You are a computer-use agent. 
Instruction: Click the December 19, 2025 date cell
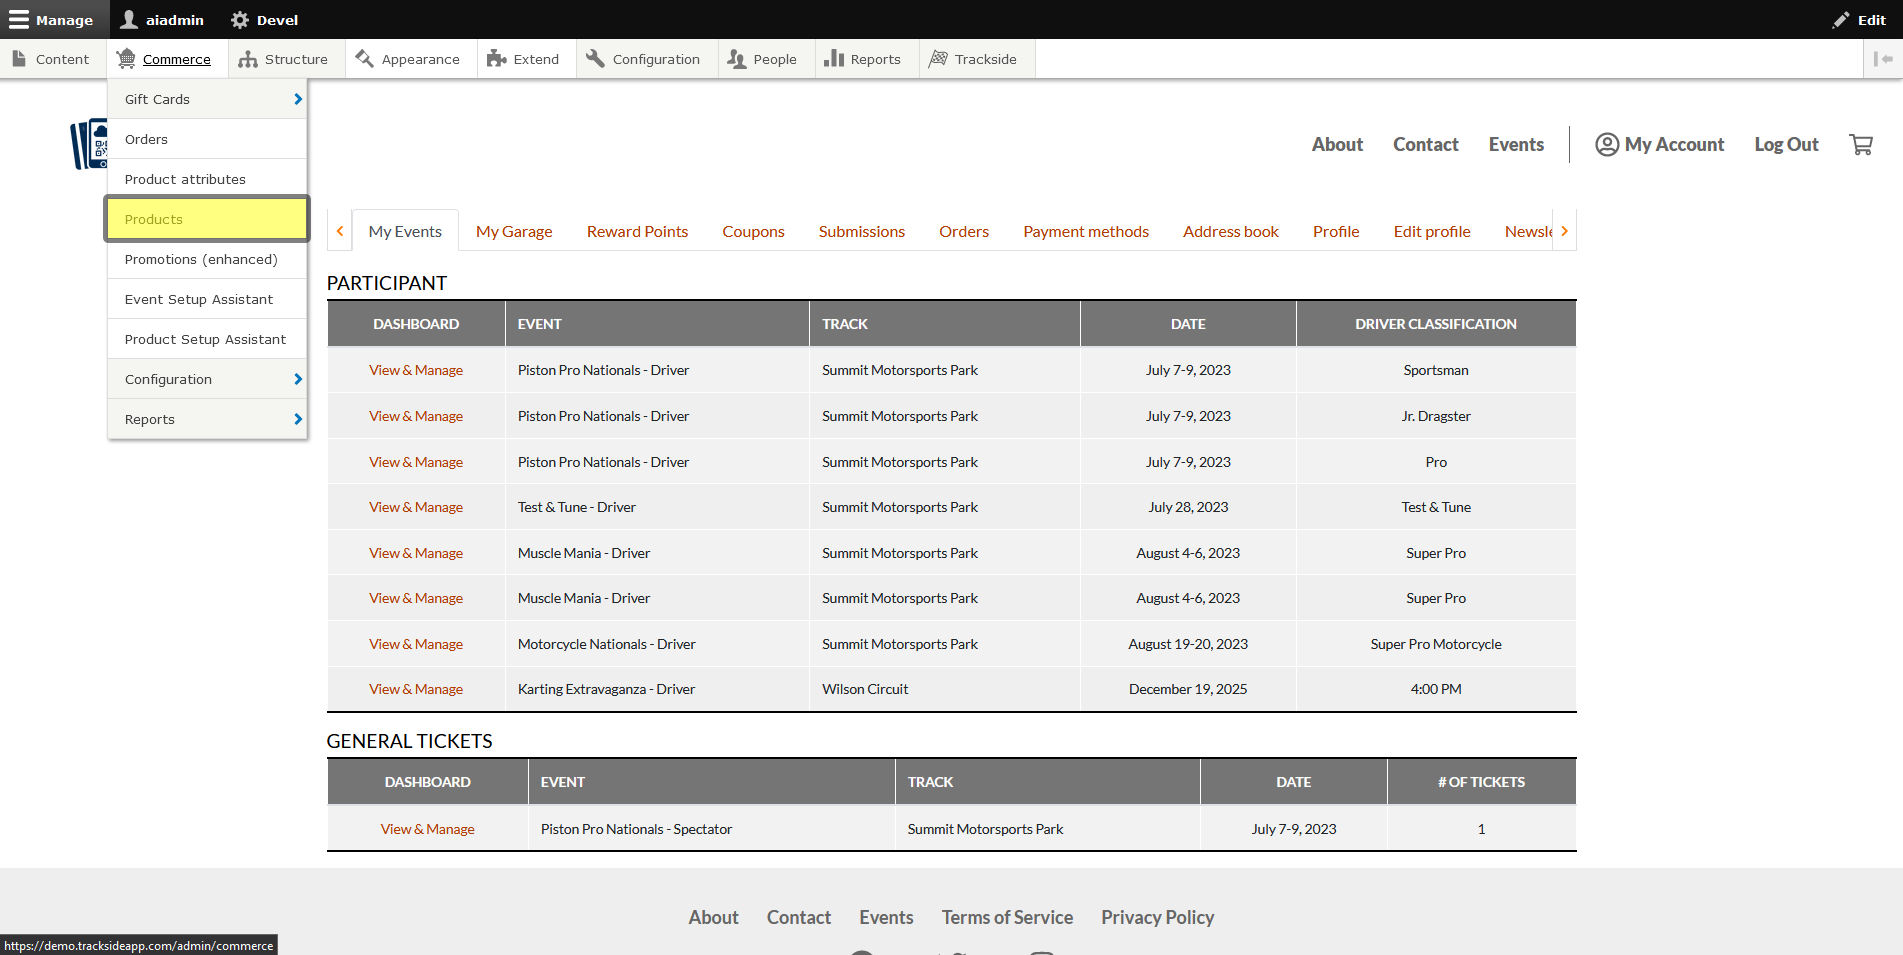pyautogui.click(x=1188, y=689)
